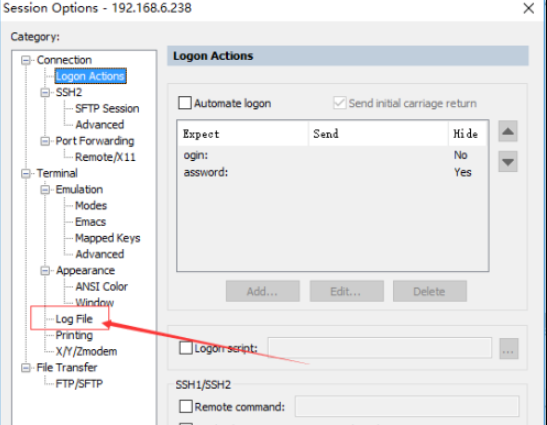Open Advanced under Emulation
Image resolution: width=547 pixels, height=425 pixels.
coord(100,254)
